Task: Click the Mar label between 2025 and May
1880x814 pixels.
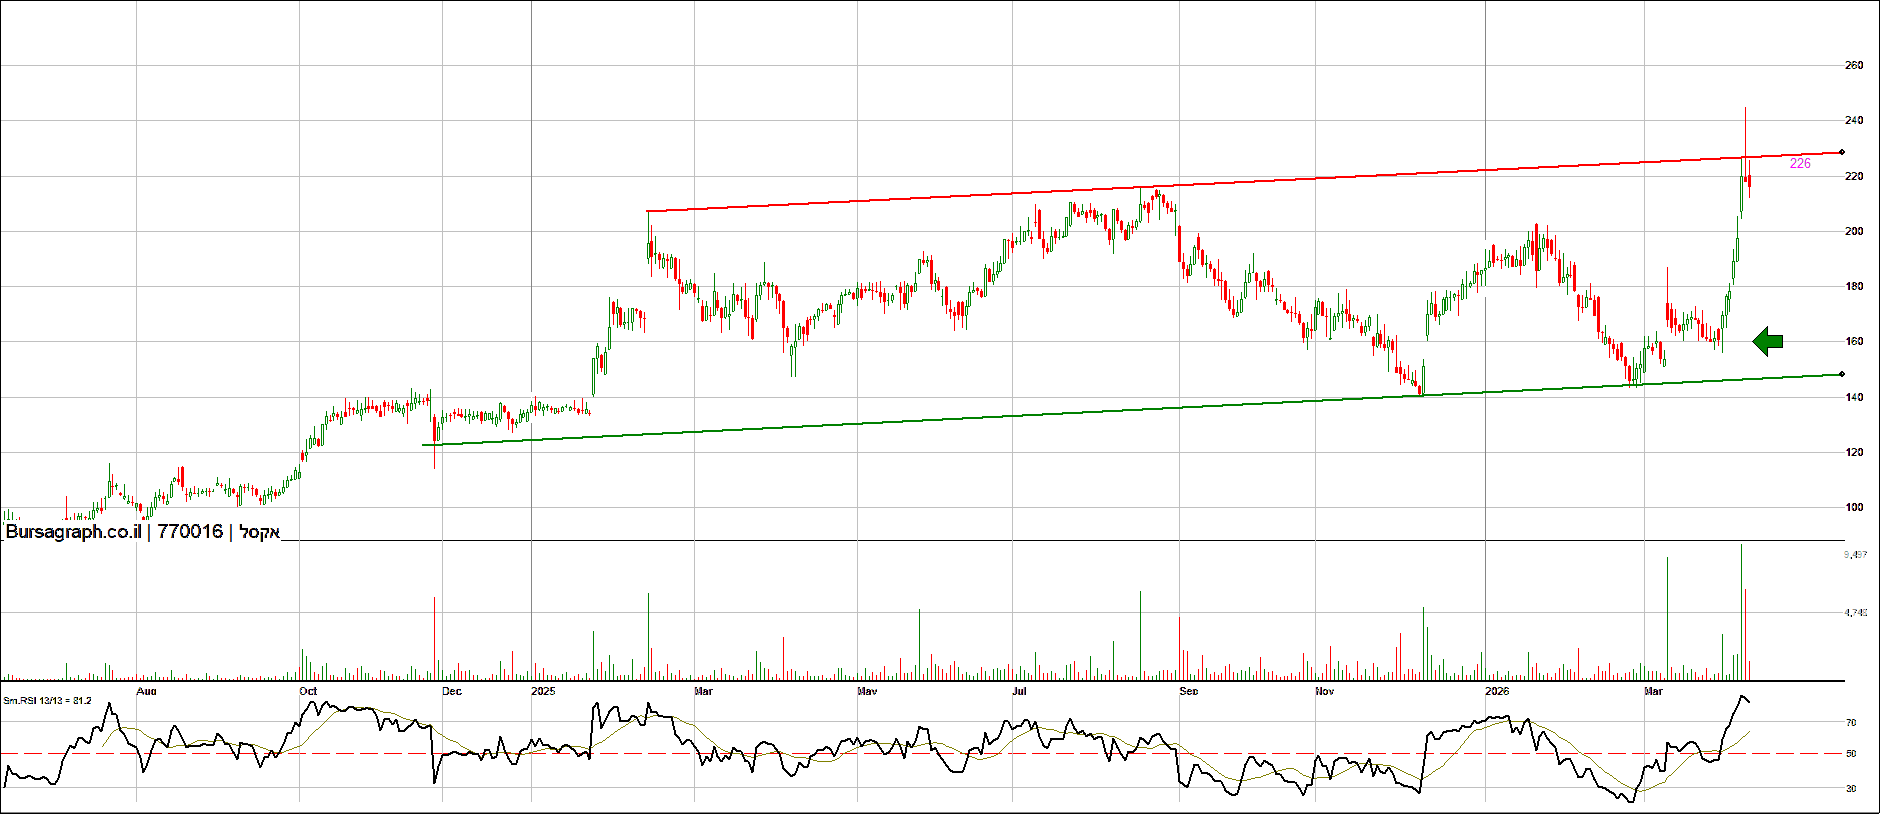Action: click(x=704, y=692)
